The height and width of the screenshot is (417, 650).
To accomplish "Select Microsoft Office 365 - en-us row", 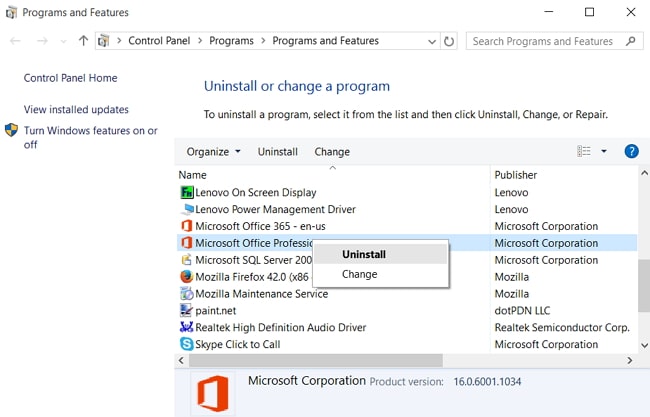I will (x=407, y=226).
